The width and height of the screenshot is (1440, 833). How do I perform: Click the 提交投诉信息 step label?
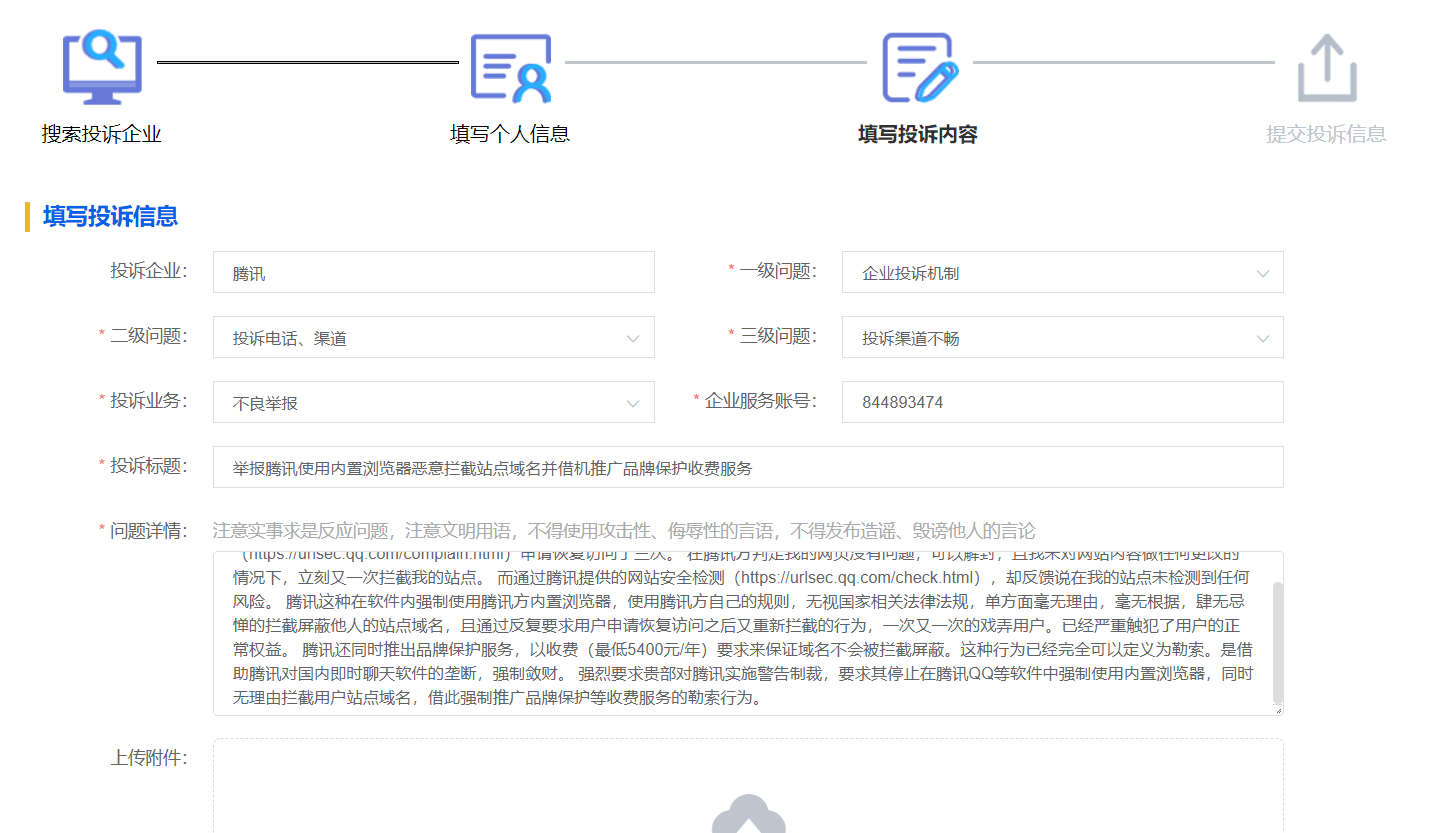(1326, 134)
